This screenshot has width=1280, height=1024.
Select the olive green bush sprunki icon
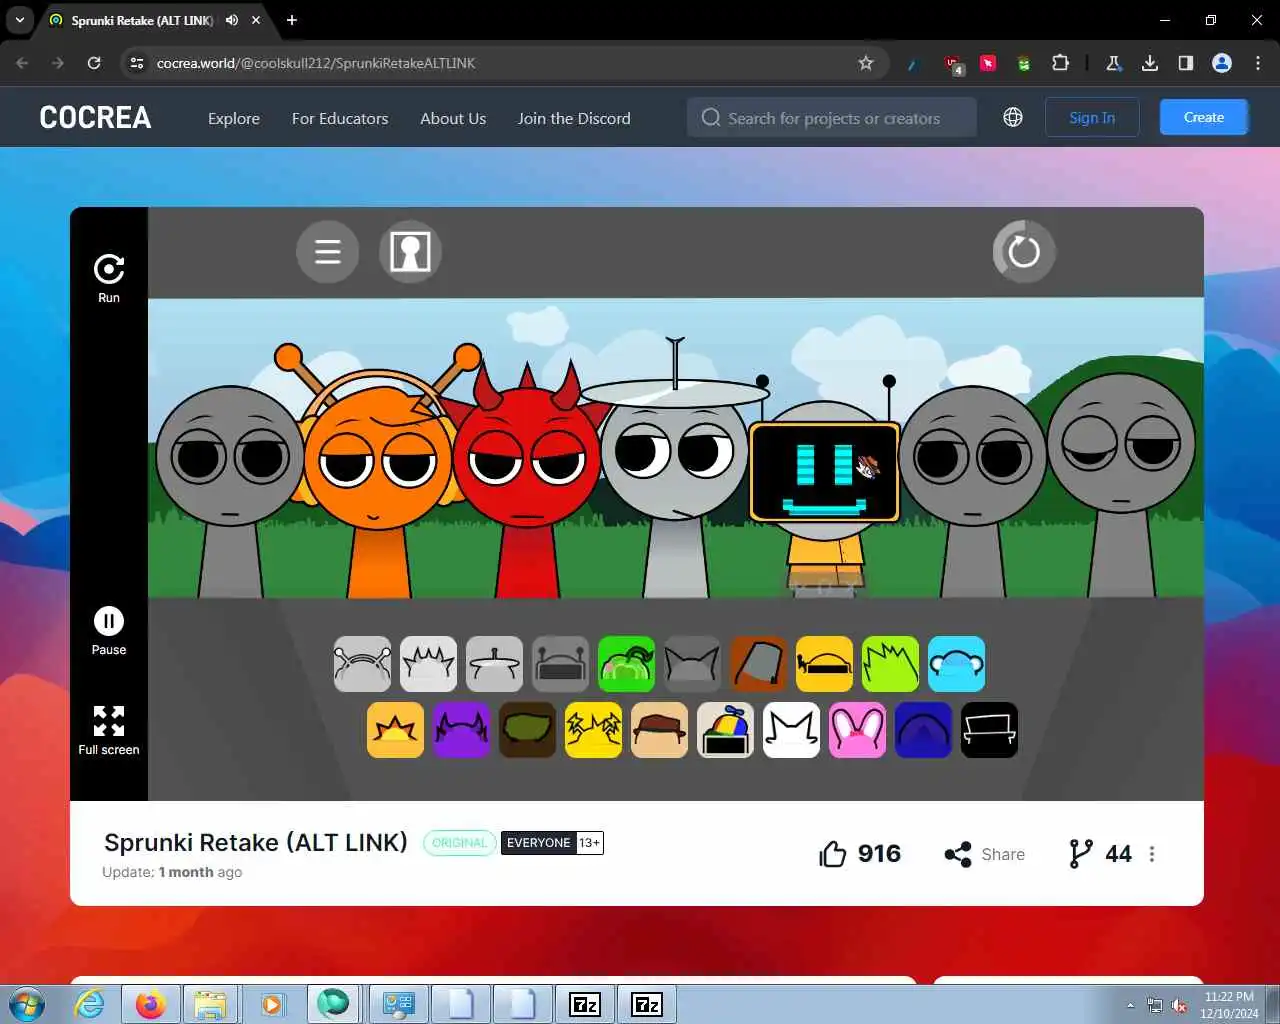point(527,730)
